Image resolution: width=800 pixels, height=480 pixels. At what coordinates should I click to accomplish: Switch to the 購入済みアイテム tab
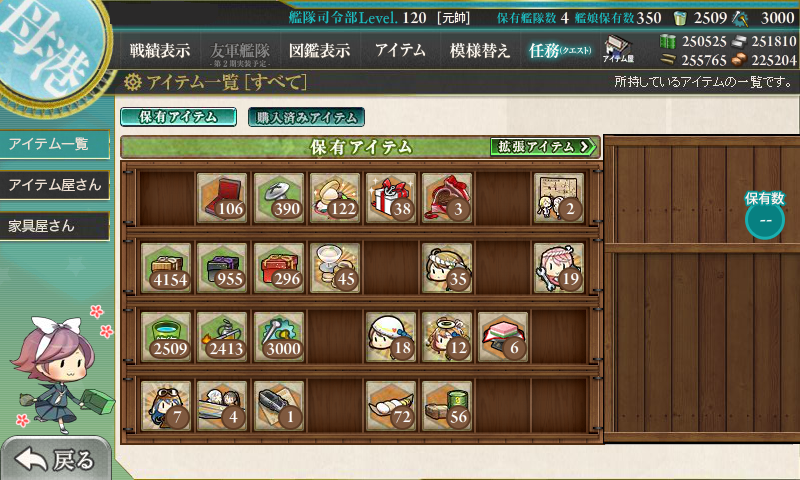coord(306,117)
